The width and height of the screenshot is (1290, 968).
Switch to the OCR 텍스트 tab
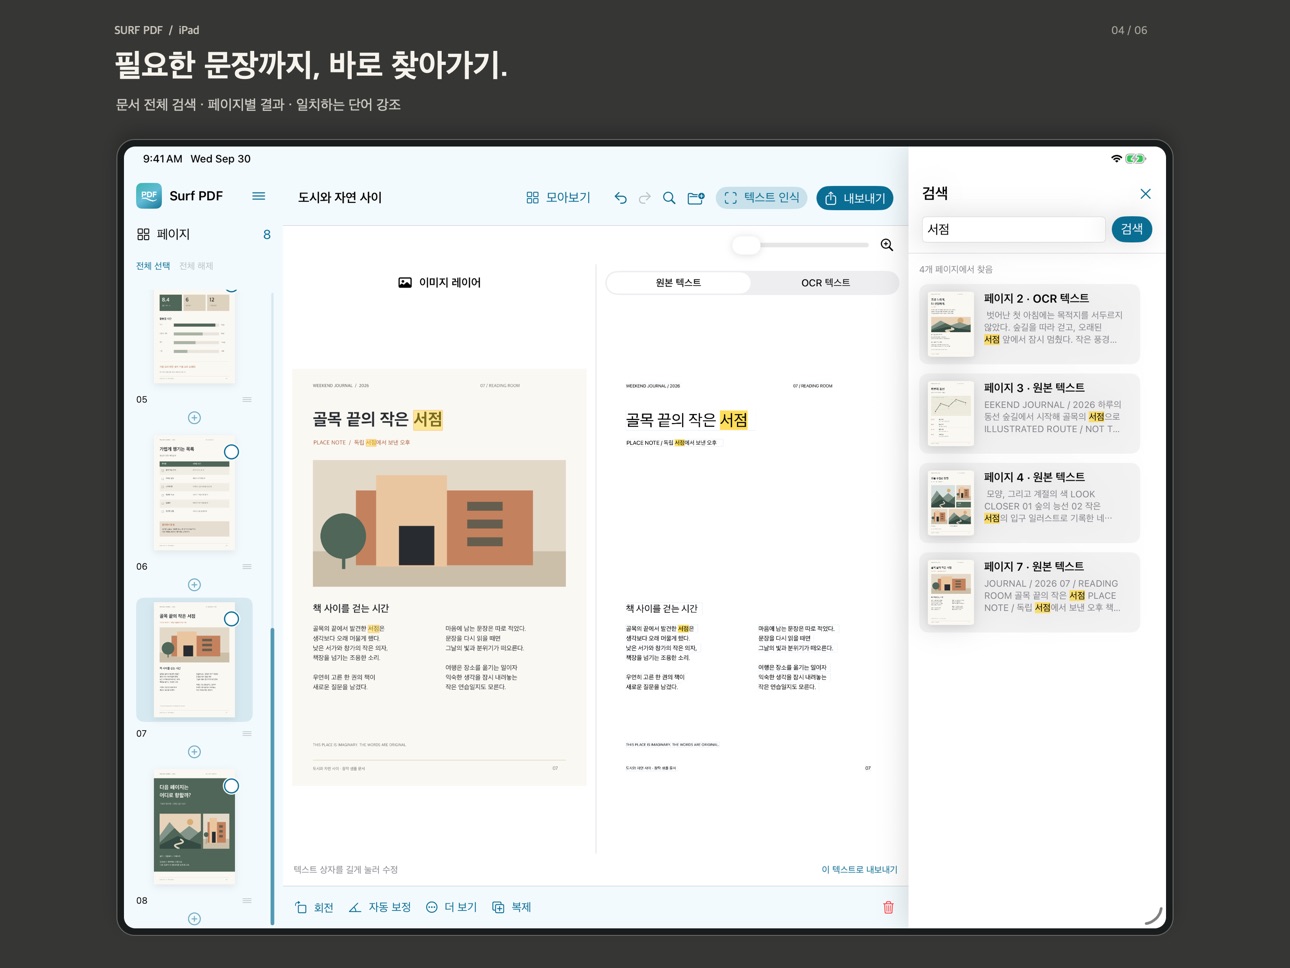pos(825,283)
